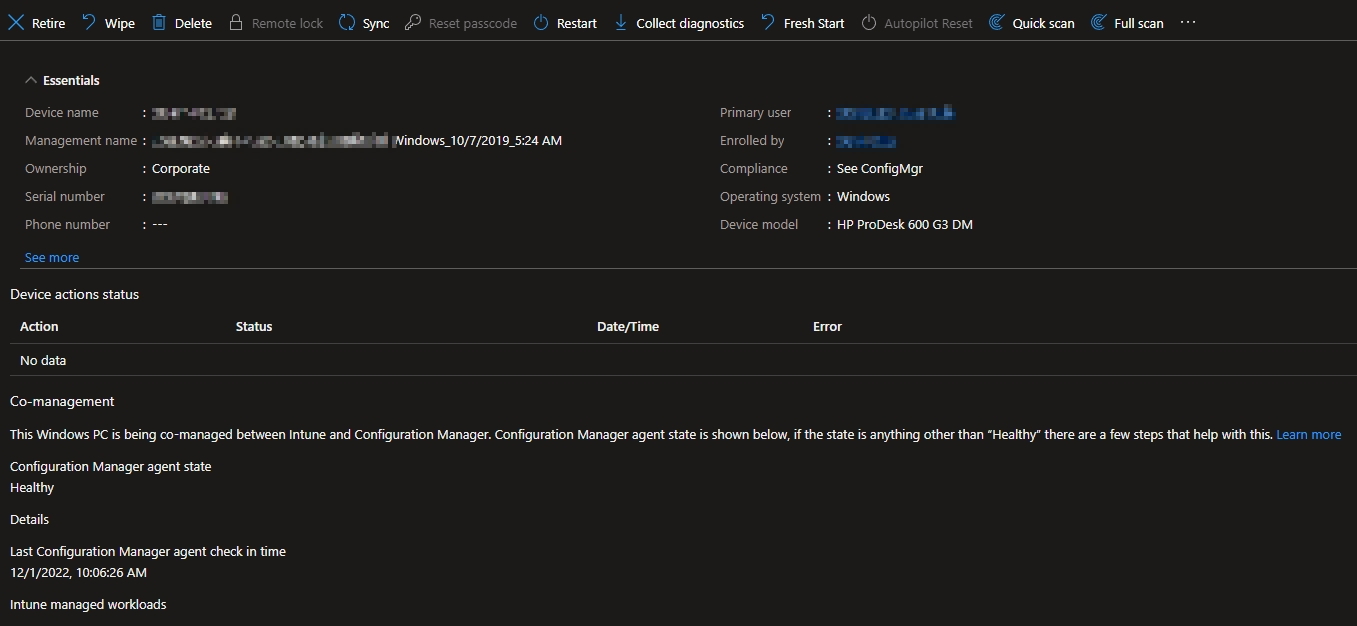
Task: Select the 'Device model' field label
Action: [x=759, y=225]
